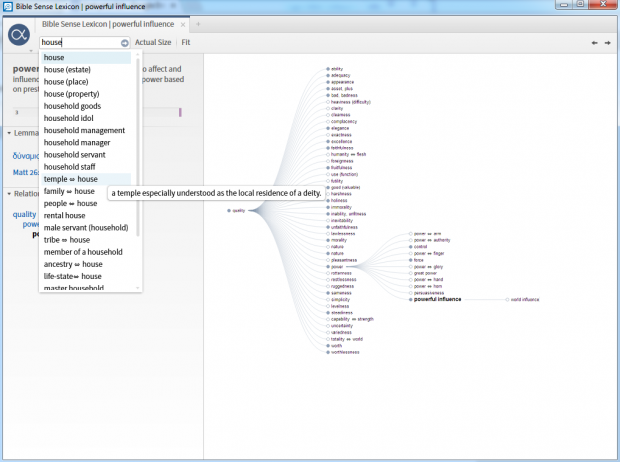Open the Matt 26 verse reference link

tap(24, 172)
